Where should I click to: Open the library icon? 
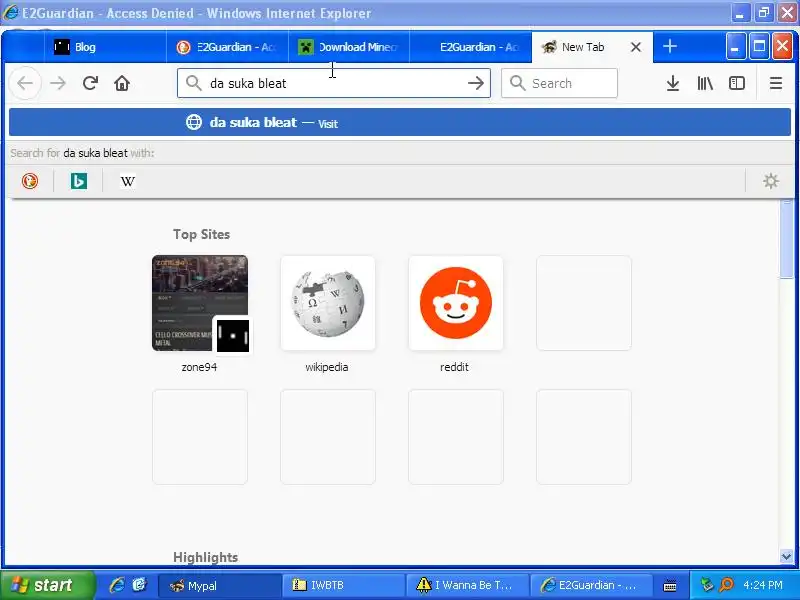click(705, 83)
